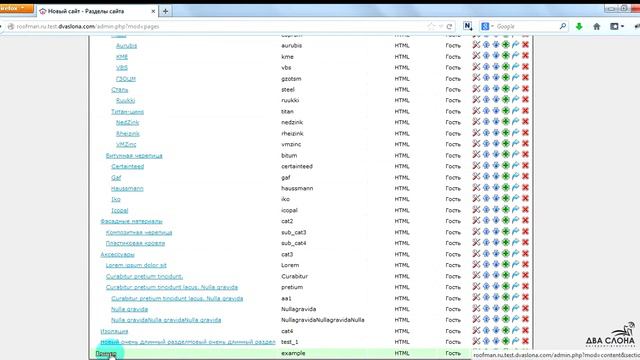
Task: Click the blue arrow icon in certainteed row
Action: point(516,166)
